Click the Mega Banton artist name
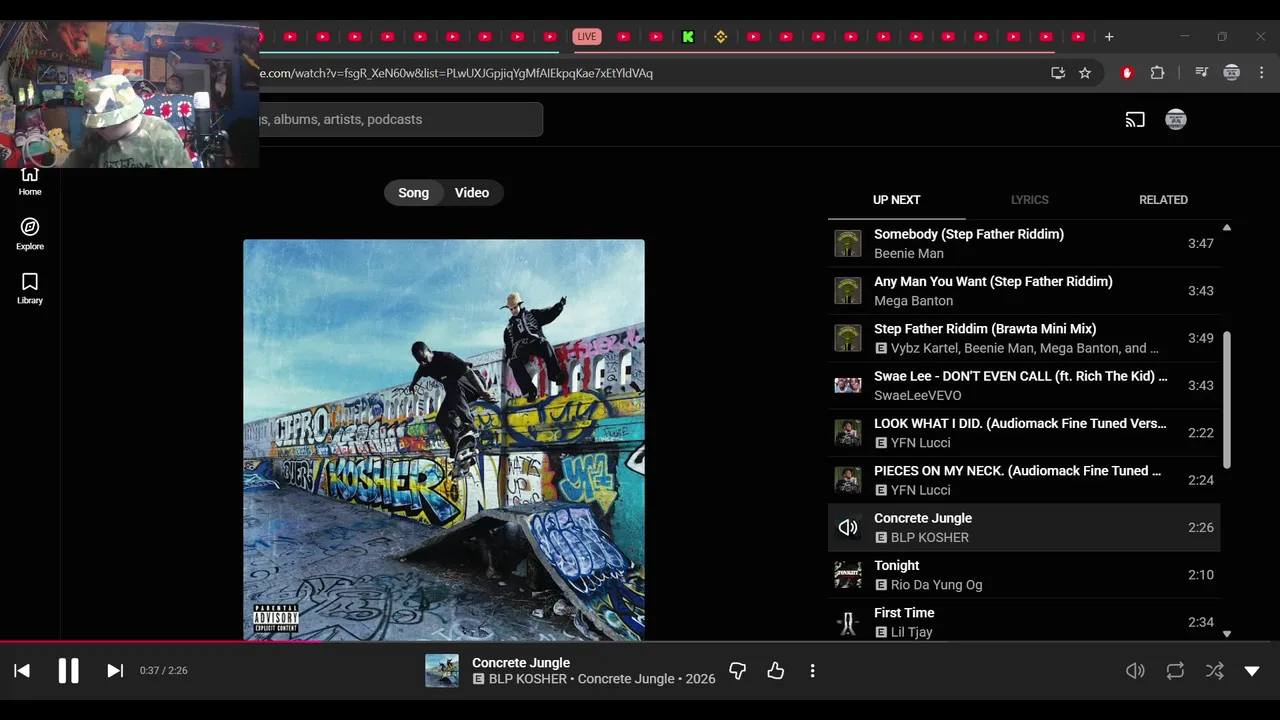 tap(913, 301)
